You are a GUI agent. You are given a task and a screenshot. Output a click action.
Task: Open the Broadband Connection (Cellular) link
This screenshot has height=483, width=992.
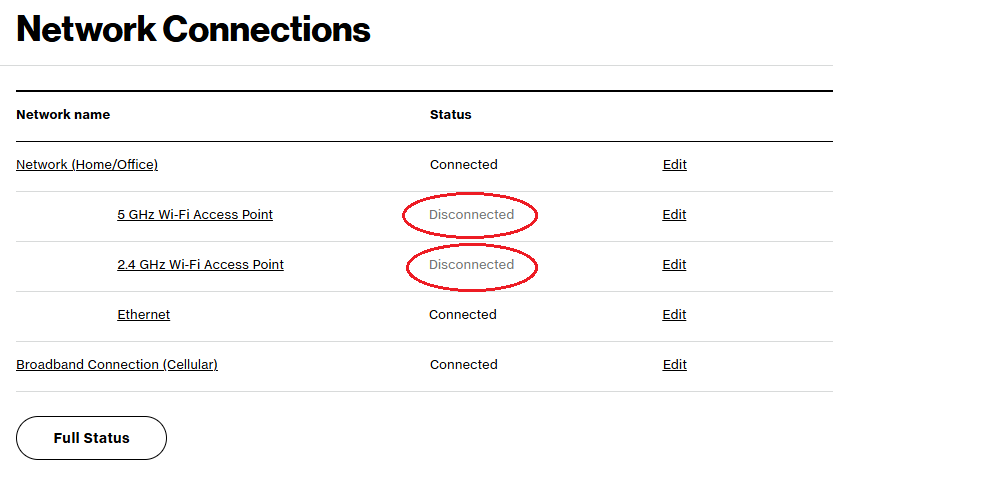click(x=117, y=365)
